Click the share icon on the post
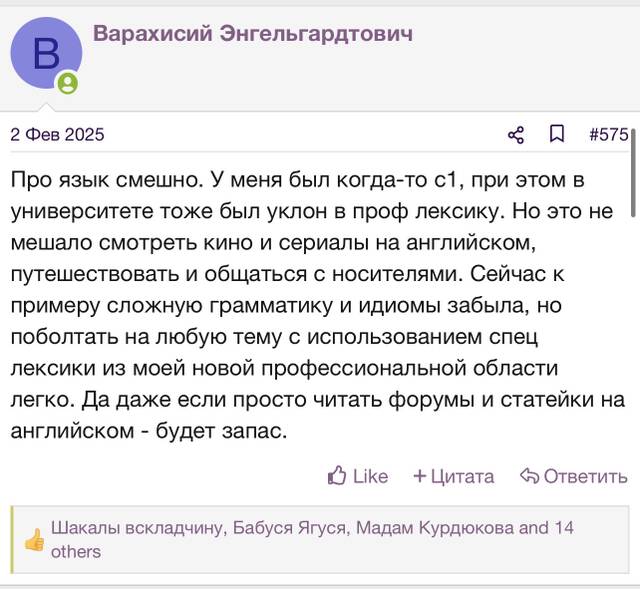640x589 pixels. pyautogui.click(x=516, y=135)
